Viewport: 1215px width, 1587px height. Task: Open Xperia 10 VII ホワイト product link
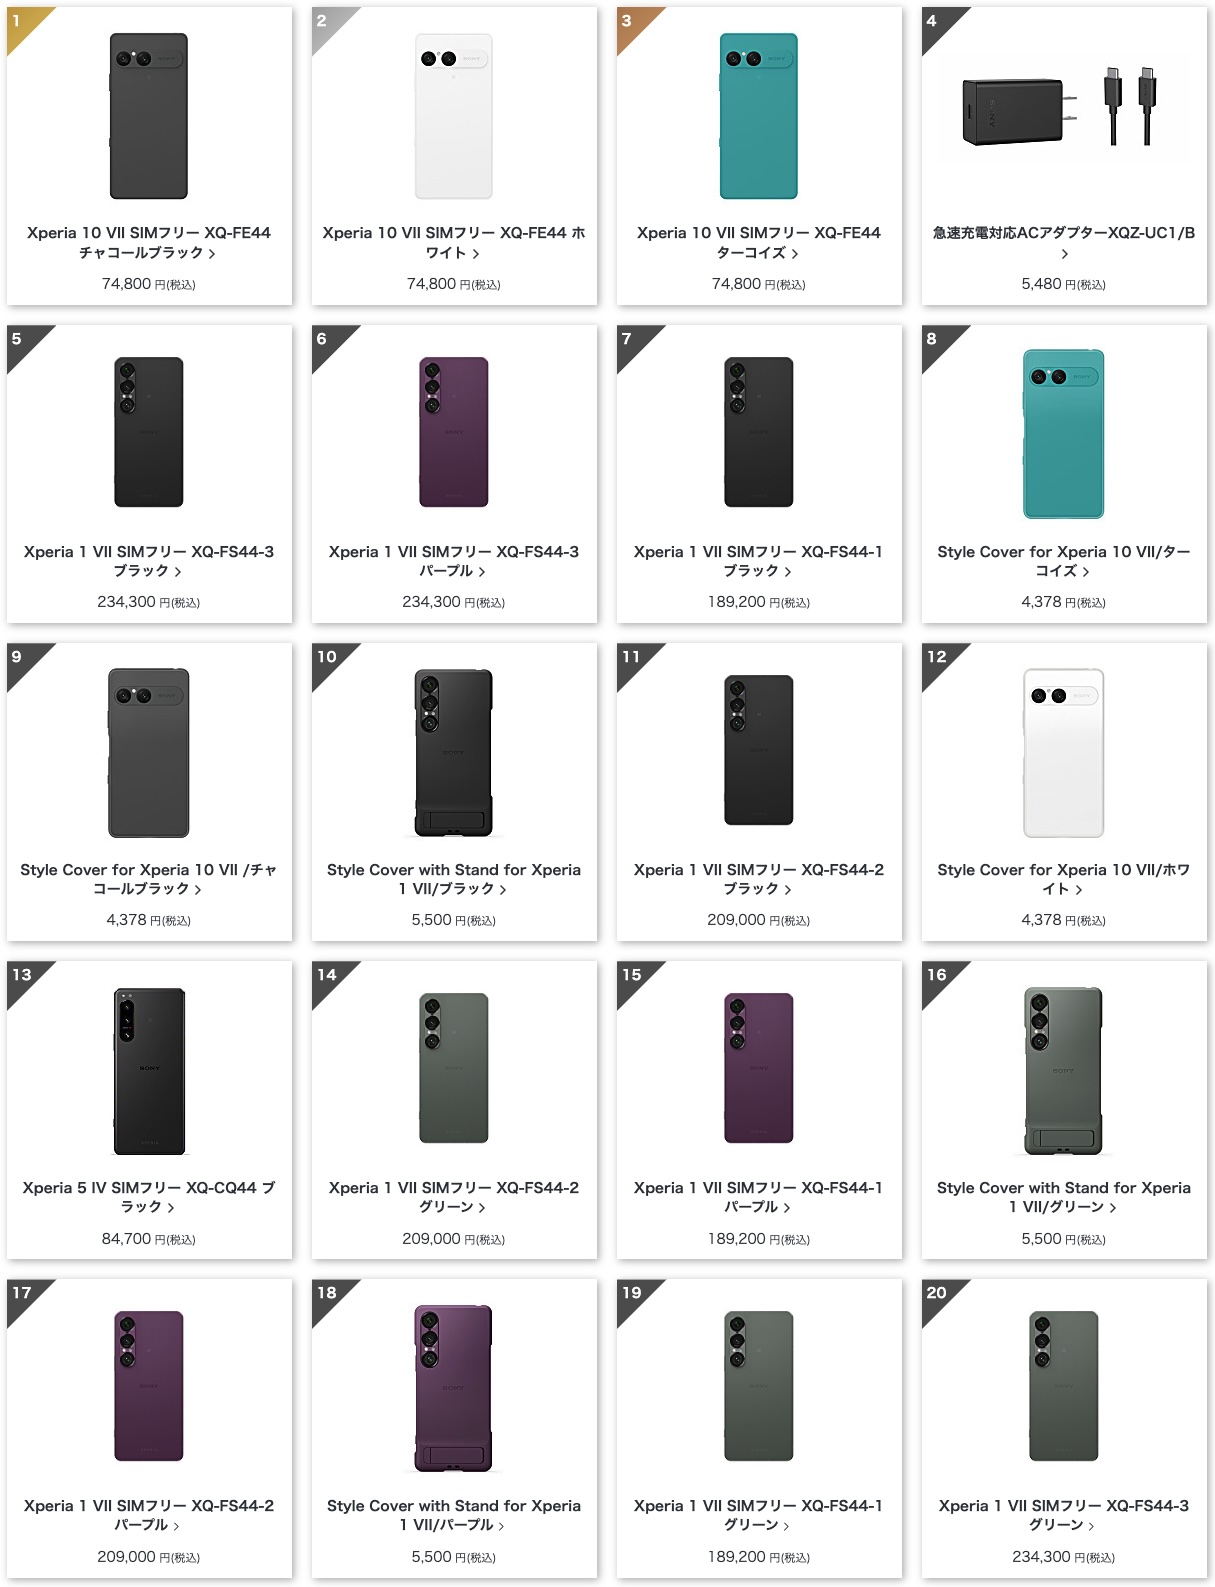(x=454, y=243)
